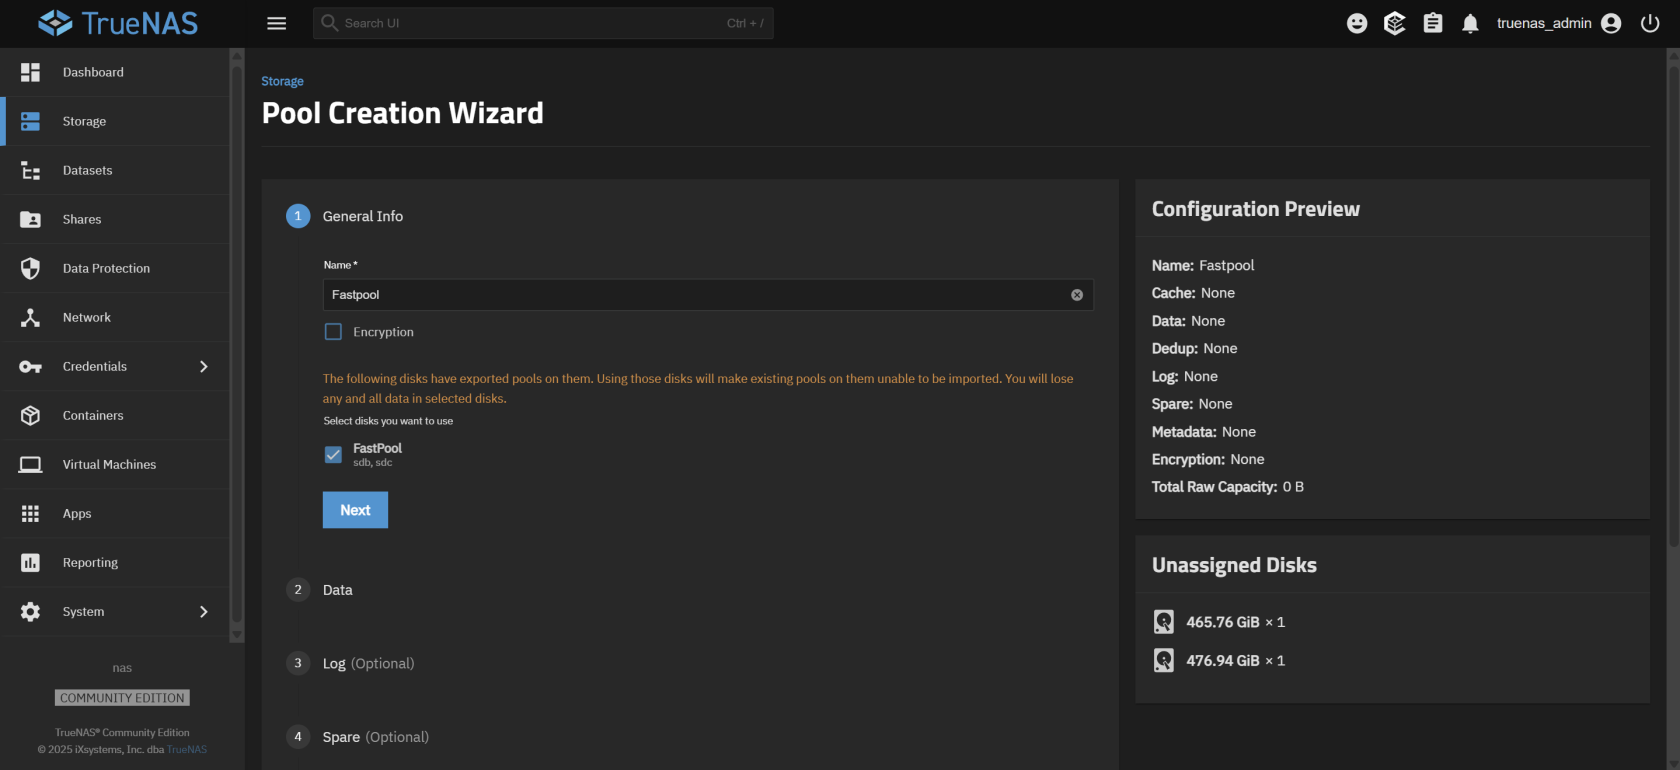This screenshot has width=1680, height=770.
Task: Click the Next button
Action: tap(355, 510)
